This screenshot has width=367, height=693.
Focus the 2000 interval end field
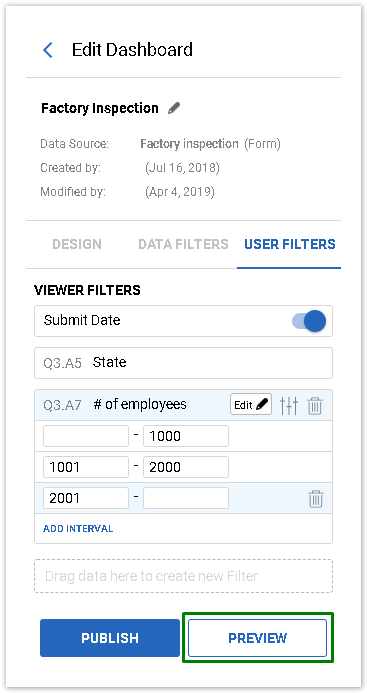point(186,467)
